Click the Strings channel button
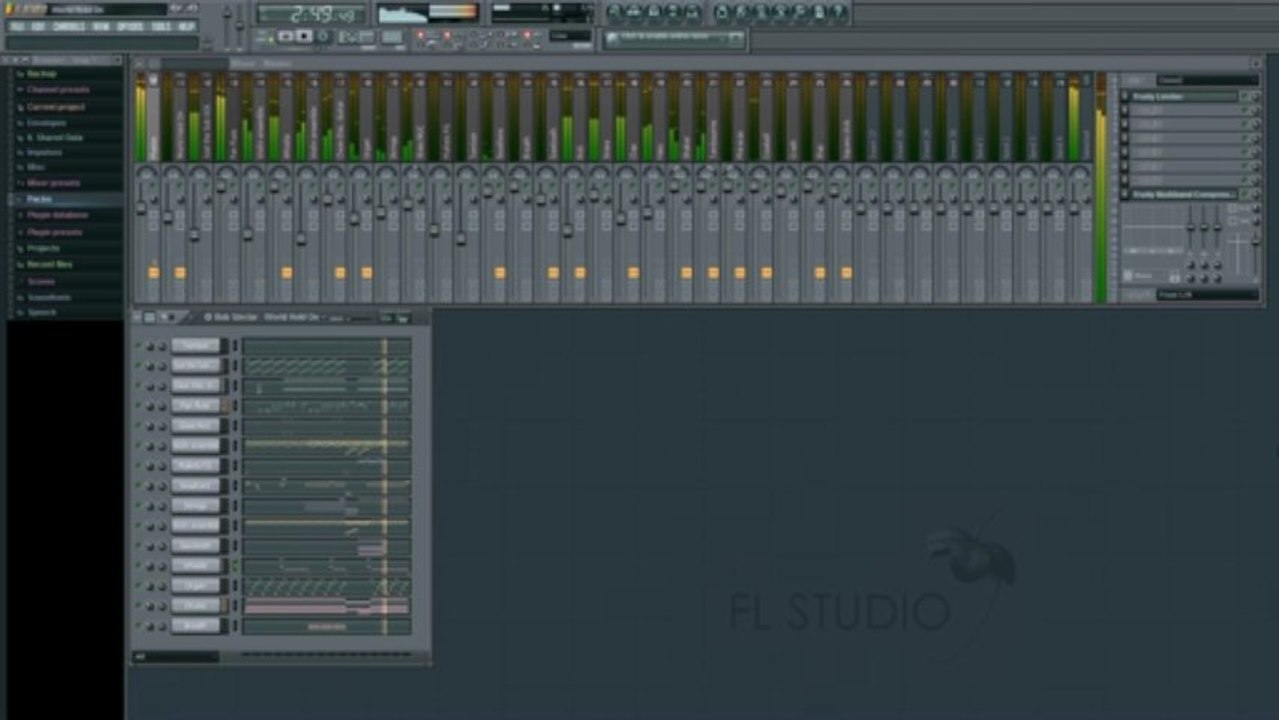Viewport: 1279px width, 720px height. [195, 505]
